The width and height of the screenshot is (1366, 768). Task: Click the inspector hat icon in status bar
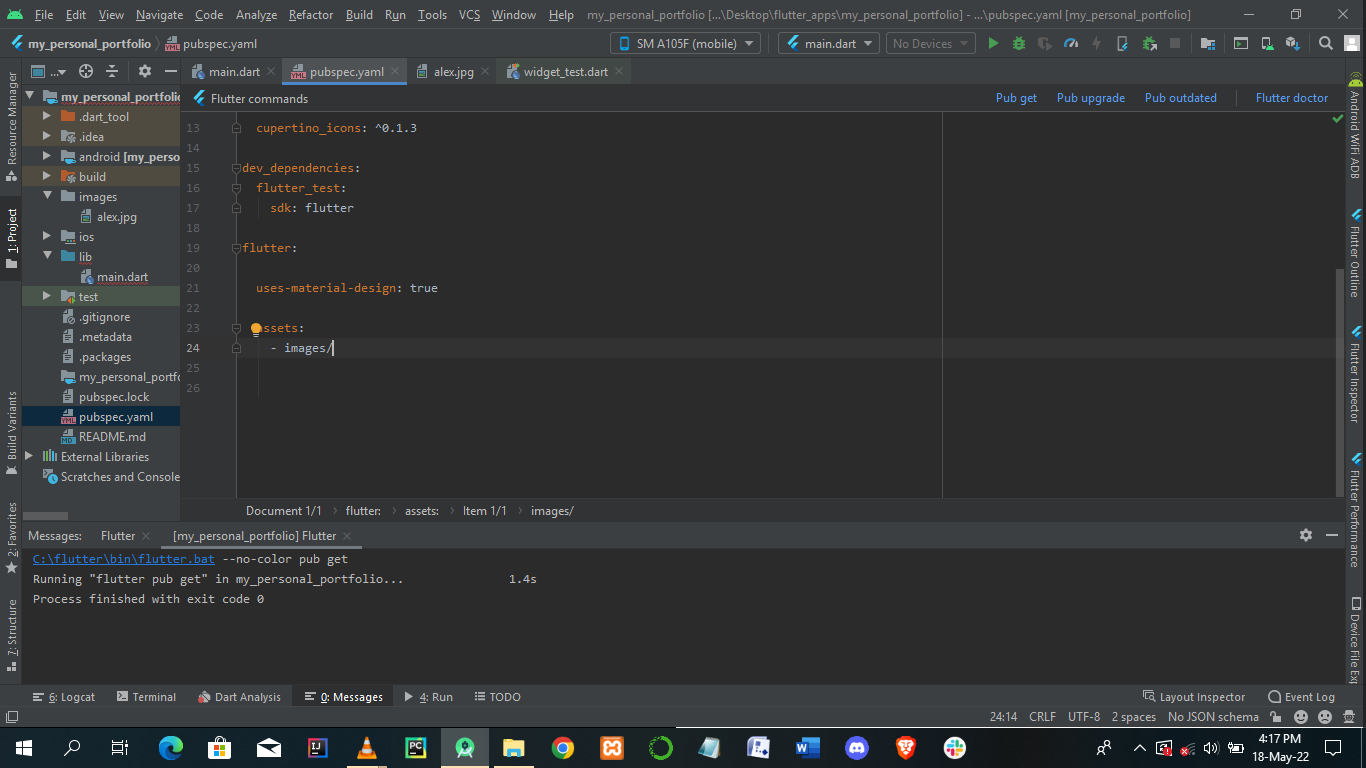(1350, 717)
